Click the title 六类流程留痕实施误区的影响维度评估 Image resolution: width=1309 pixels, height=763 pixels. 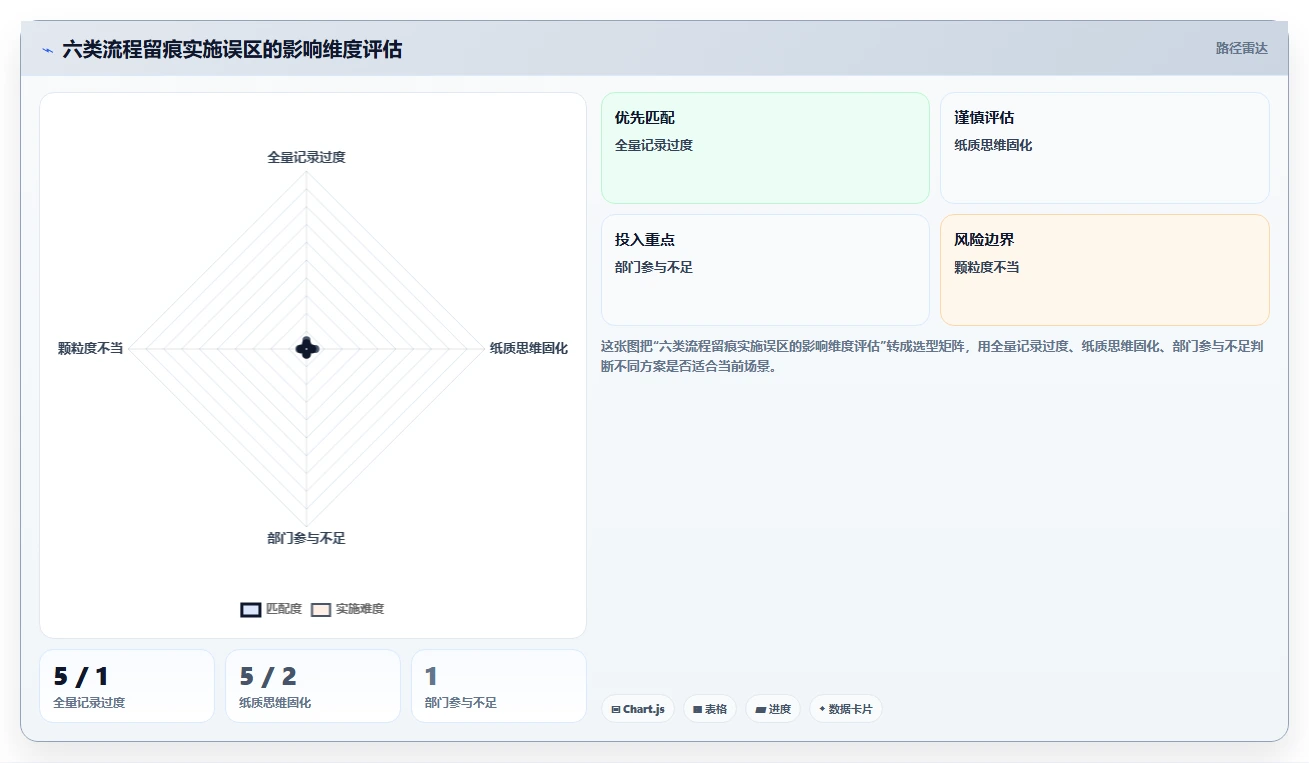pyautogui.click(x=232, y=50)
